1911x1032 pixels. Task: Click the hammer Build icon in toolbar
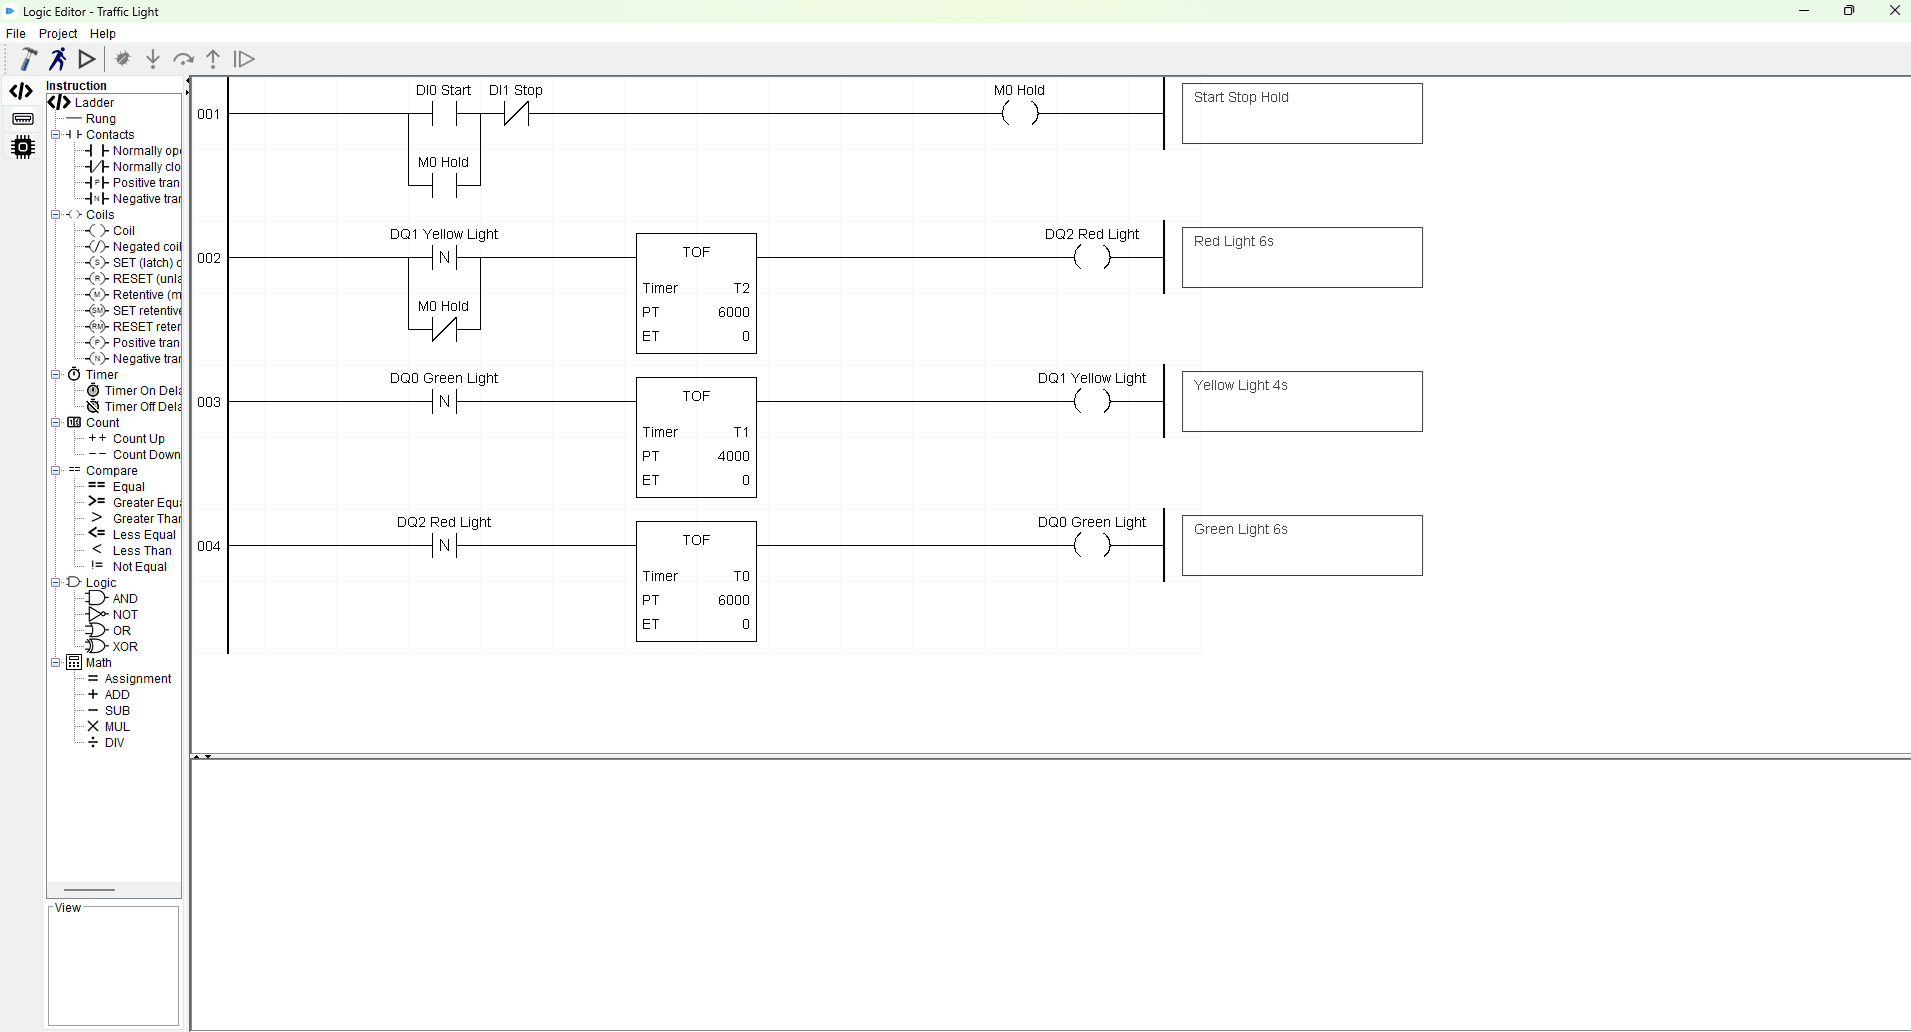(28, 59)
